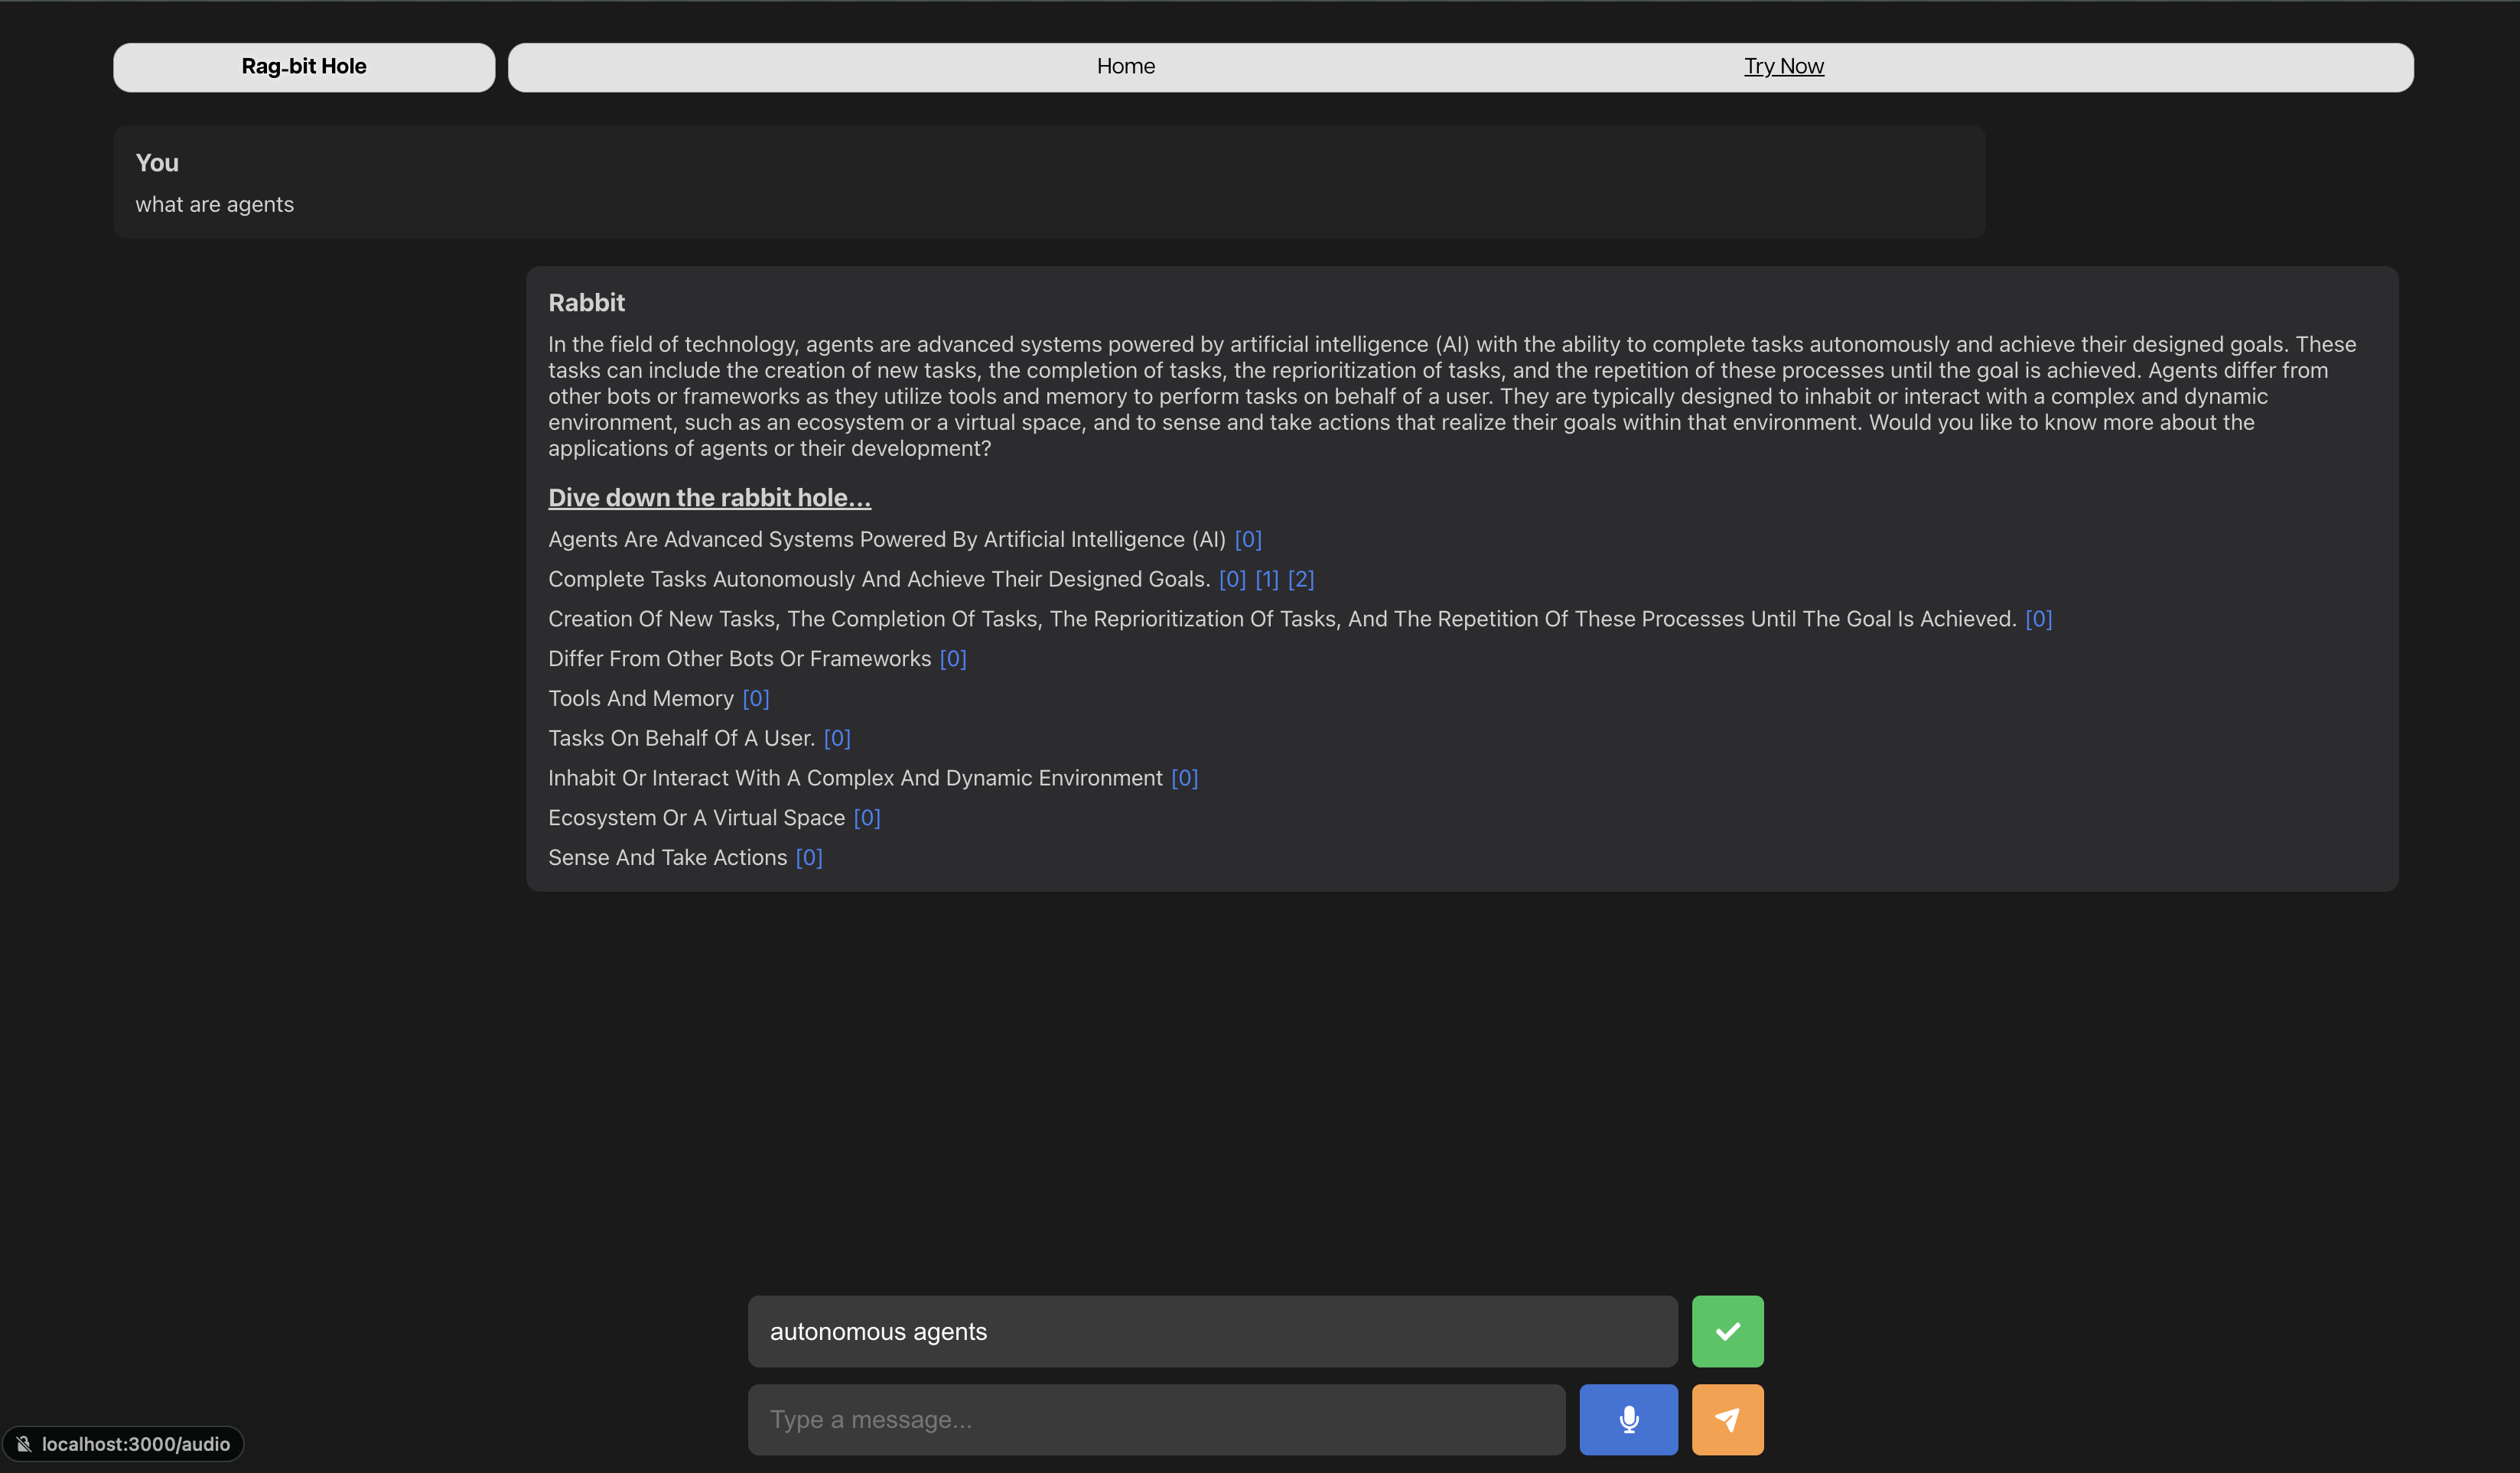Click the green checkmark confirm button
The image size is (2520, 1473).
pos(1727,1331)
